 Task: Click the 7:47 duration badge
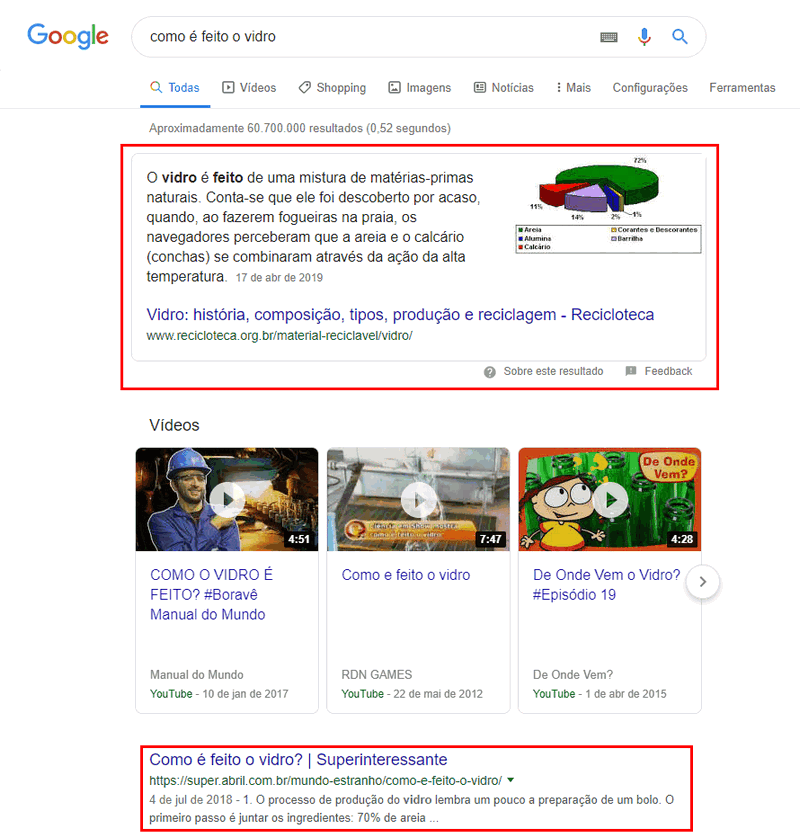tap(491, 539)
